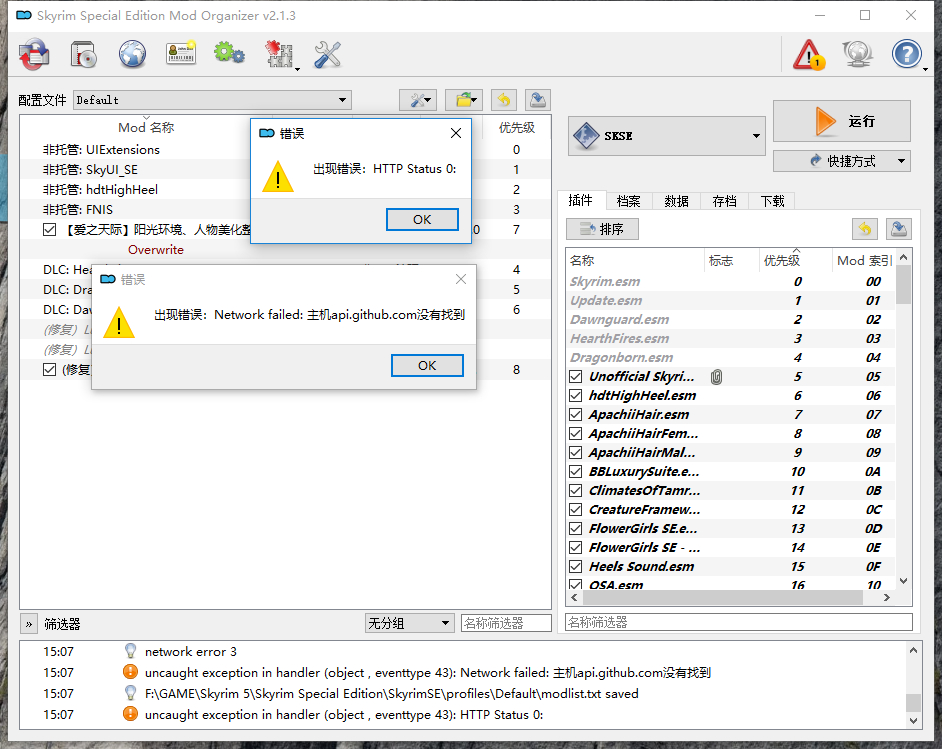Switch to the 下载 downloads tab
The image size is (942, 749).
click(773, 201)
